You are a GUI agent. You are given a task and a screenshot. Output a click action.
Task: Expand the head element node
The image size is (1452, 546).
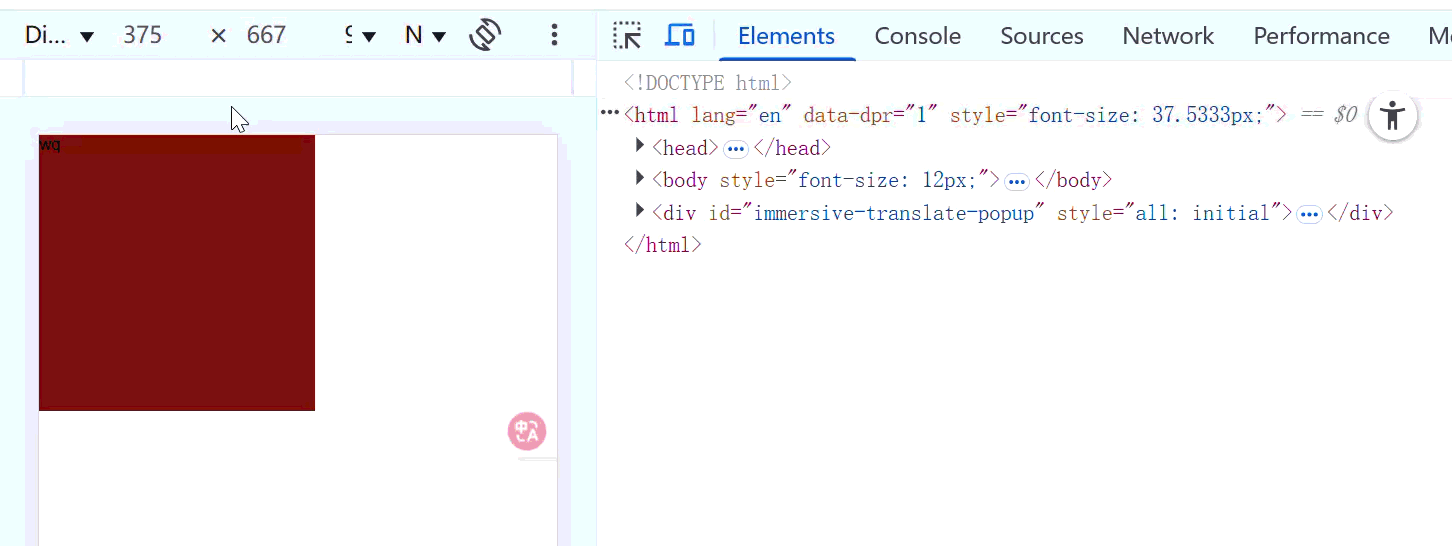640,147
